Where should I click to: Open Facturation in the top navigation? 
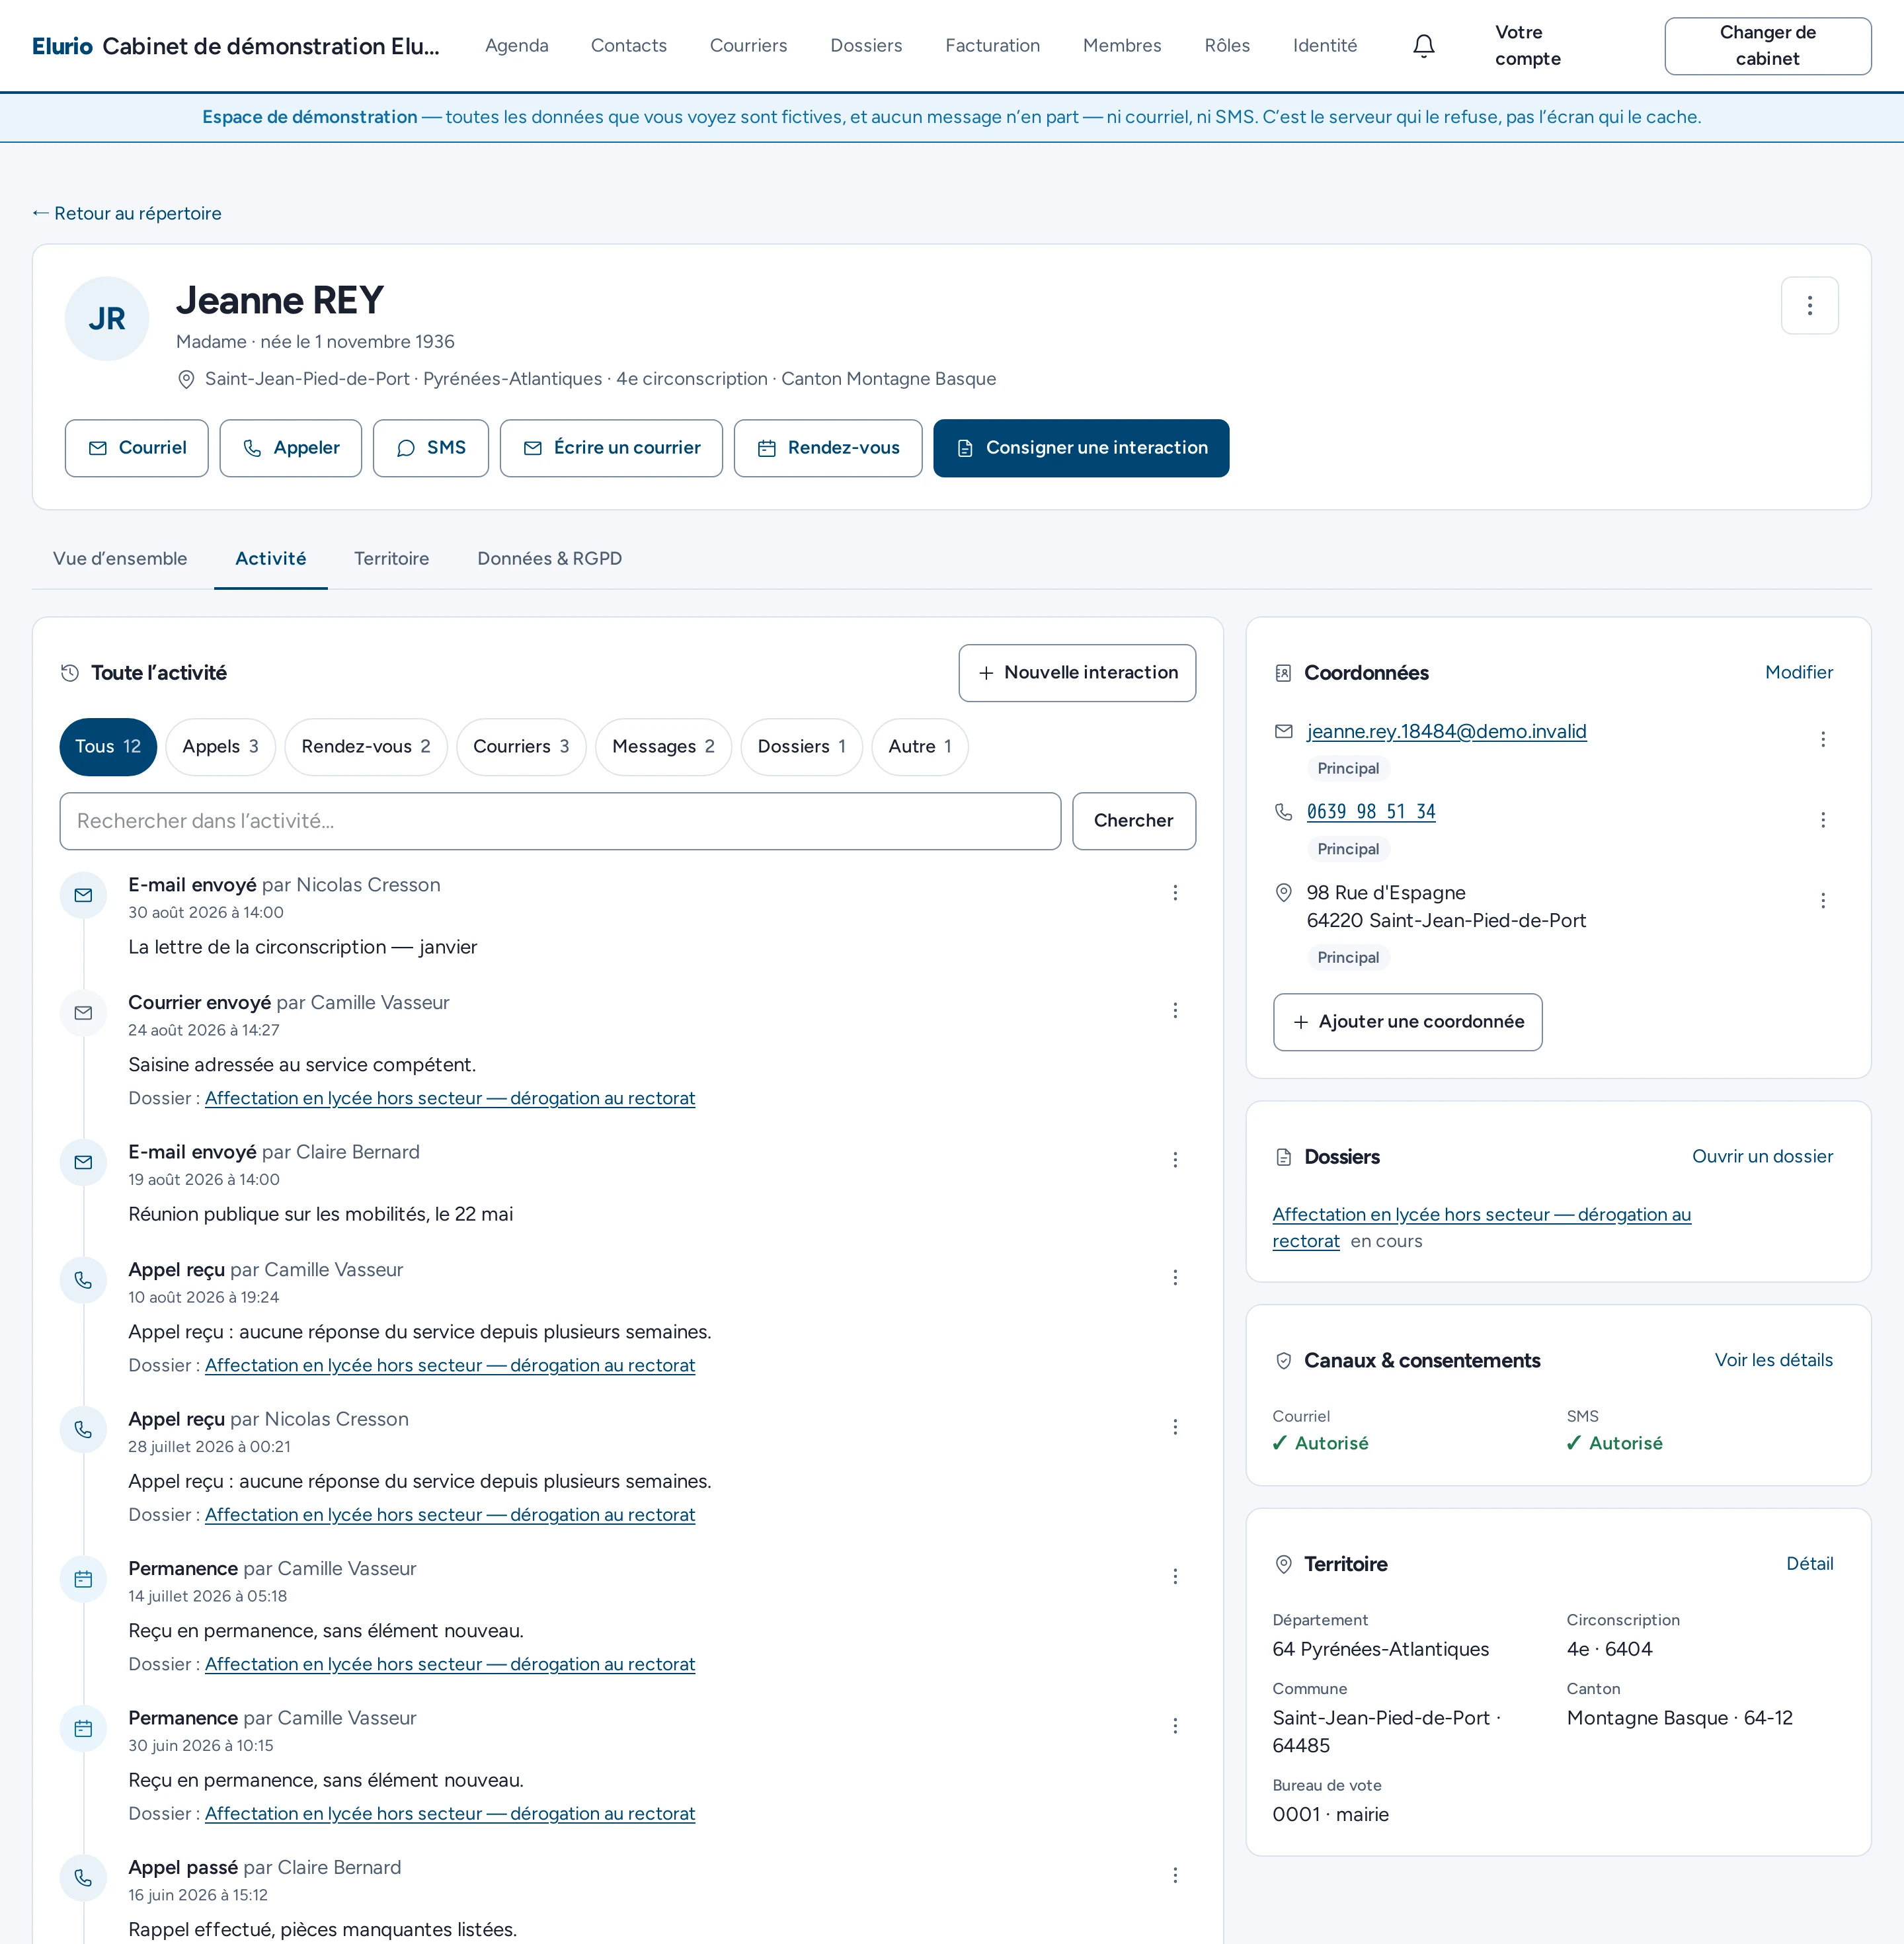(992, 46)
